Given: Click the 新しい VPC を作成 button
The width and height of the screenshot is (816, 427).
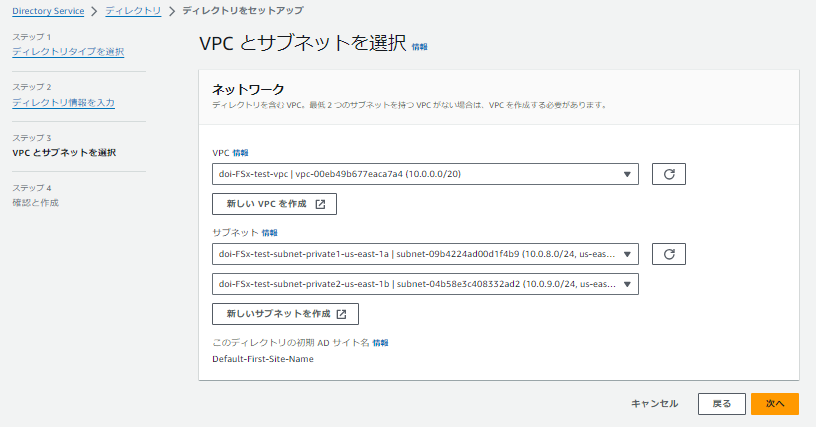Looking at the screenshot, I should [274, 204].
